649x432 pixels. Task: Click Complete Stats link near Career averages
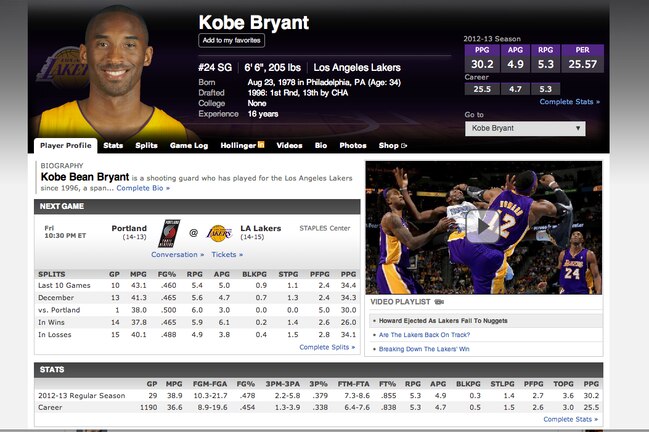(x=570, y=102)
